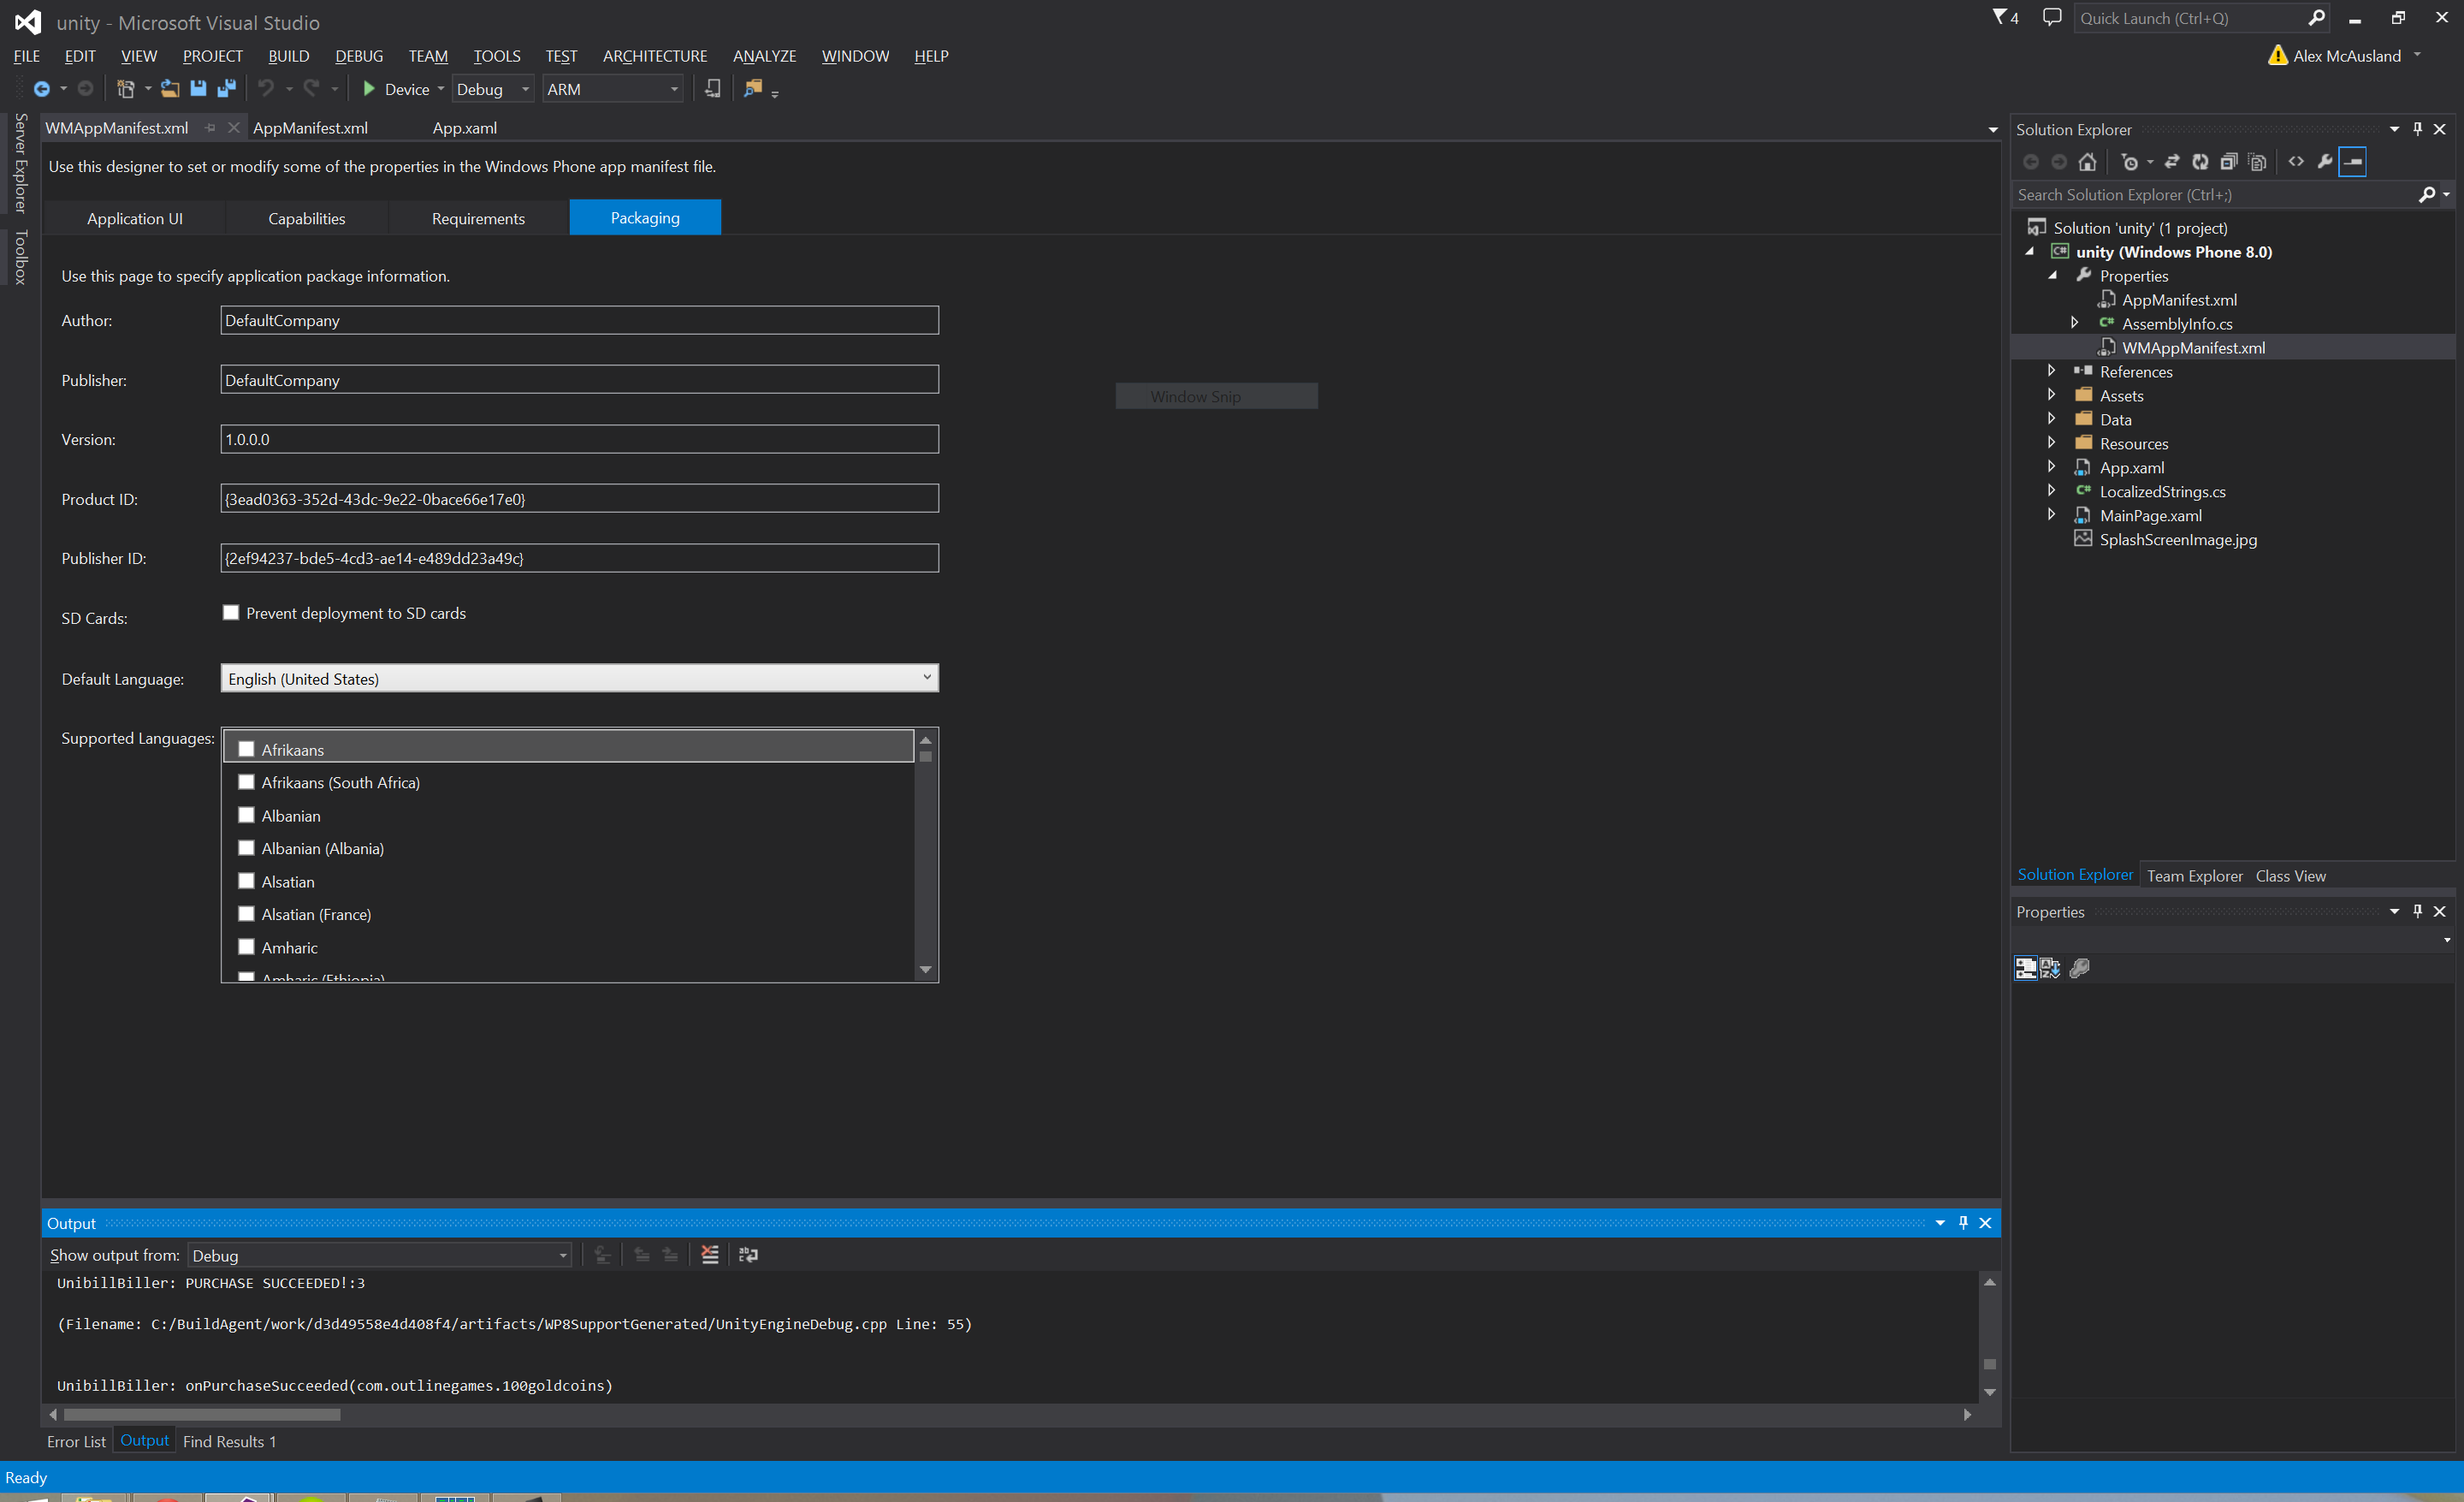Click the Solution Explorer Home icon
The height and width of the screenshot is (1502, 2464).
[2087, 162]
